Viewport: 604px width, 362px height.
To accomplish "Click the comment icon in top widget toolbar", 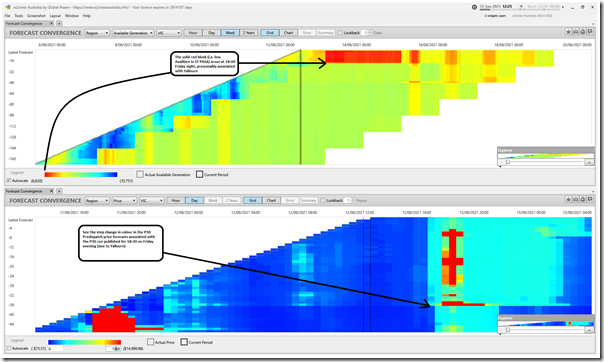I will tap(590, 32).
